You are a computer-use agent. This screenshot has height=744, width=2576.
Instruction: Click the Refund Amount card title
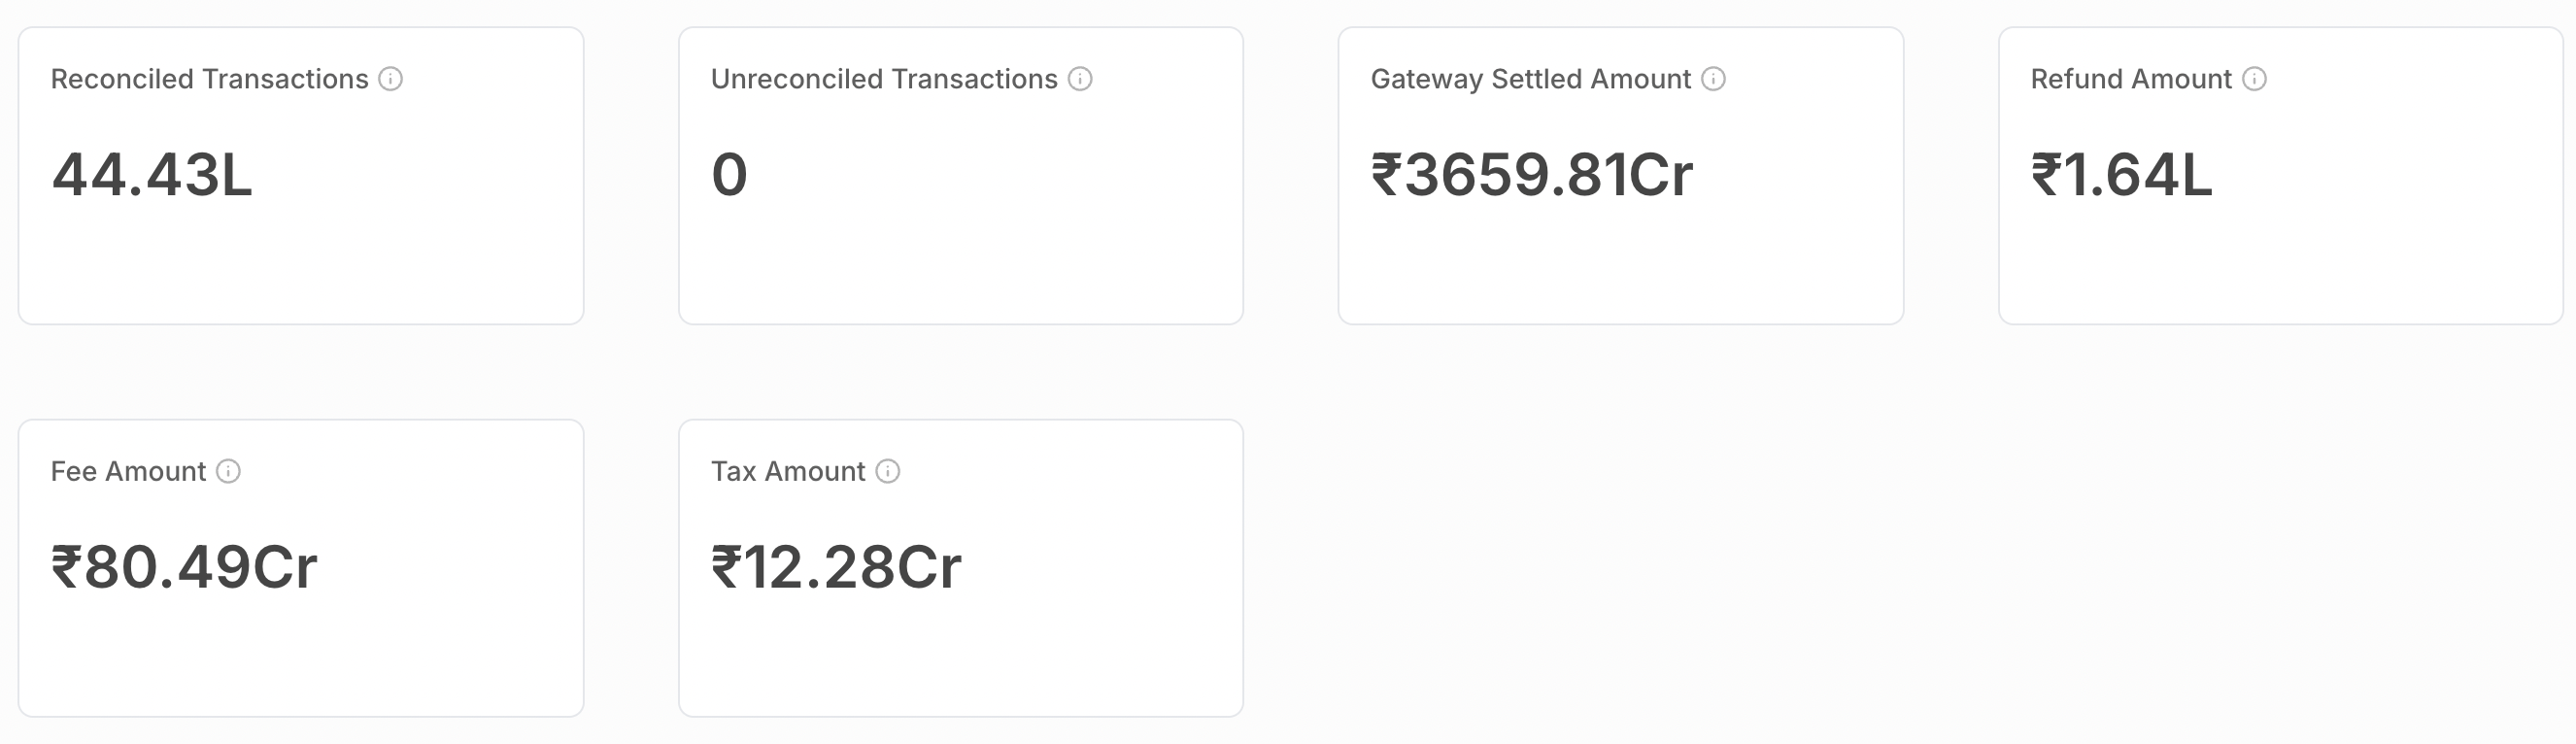(2130, 79)
